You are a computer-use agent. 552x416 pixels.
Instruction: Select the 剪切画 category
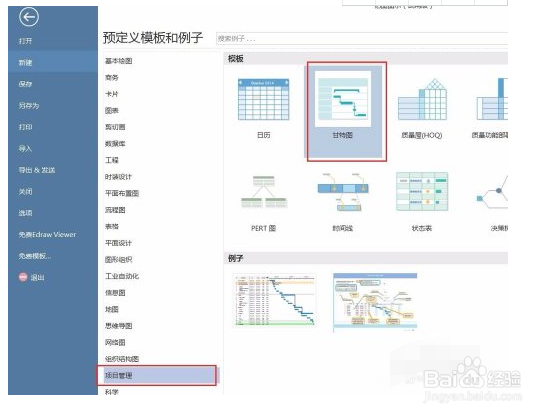tap(115, 127)
